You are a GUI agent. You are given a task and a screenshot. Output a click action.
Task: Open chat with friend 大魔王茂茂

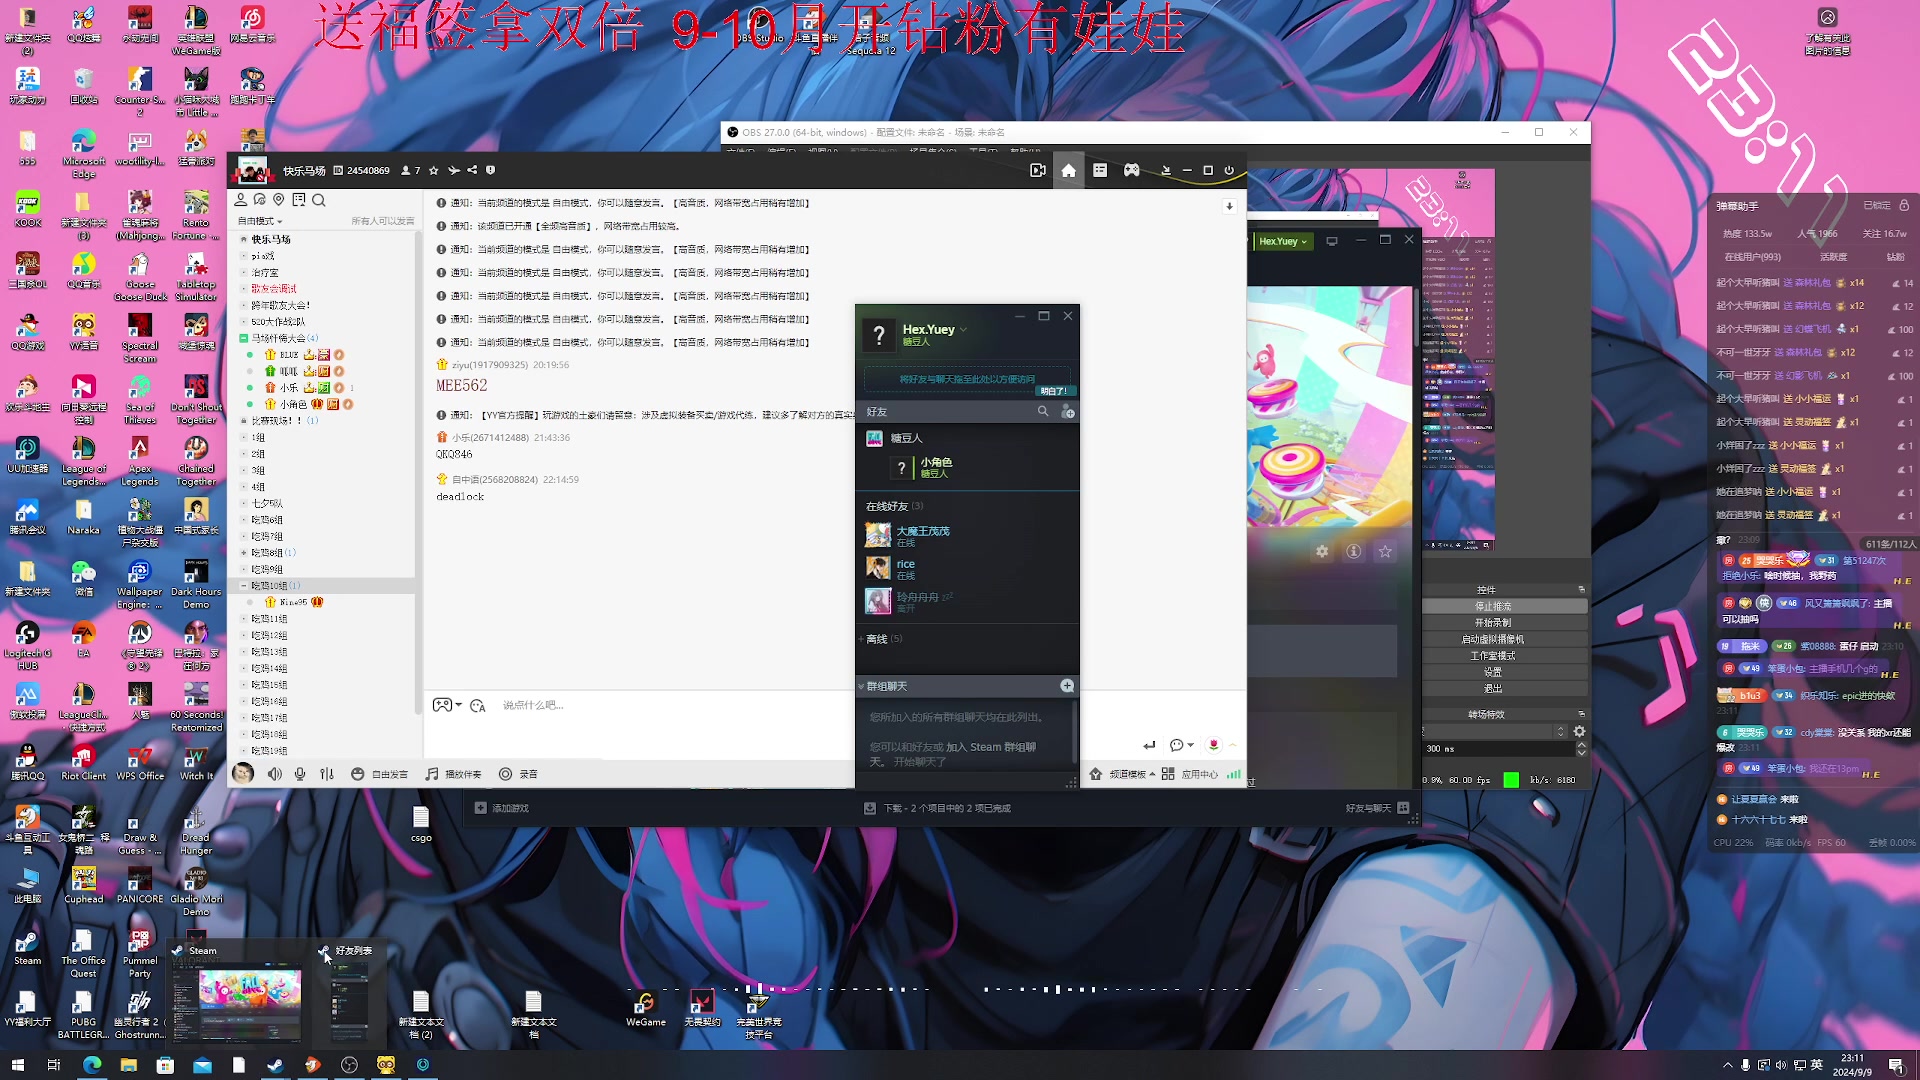(x=966, y=535)
